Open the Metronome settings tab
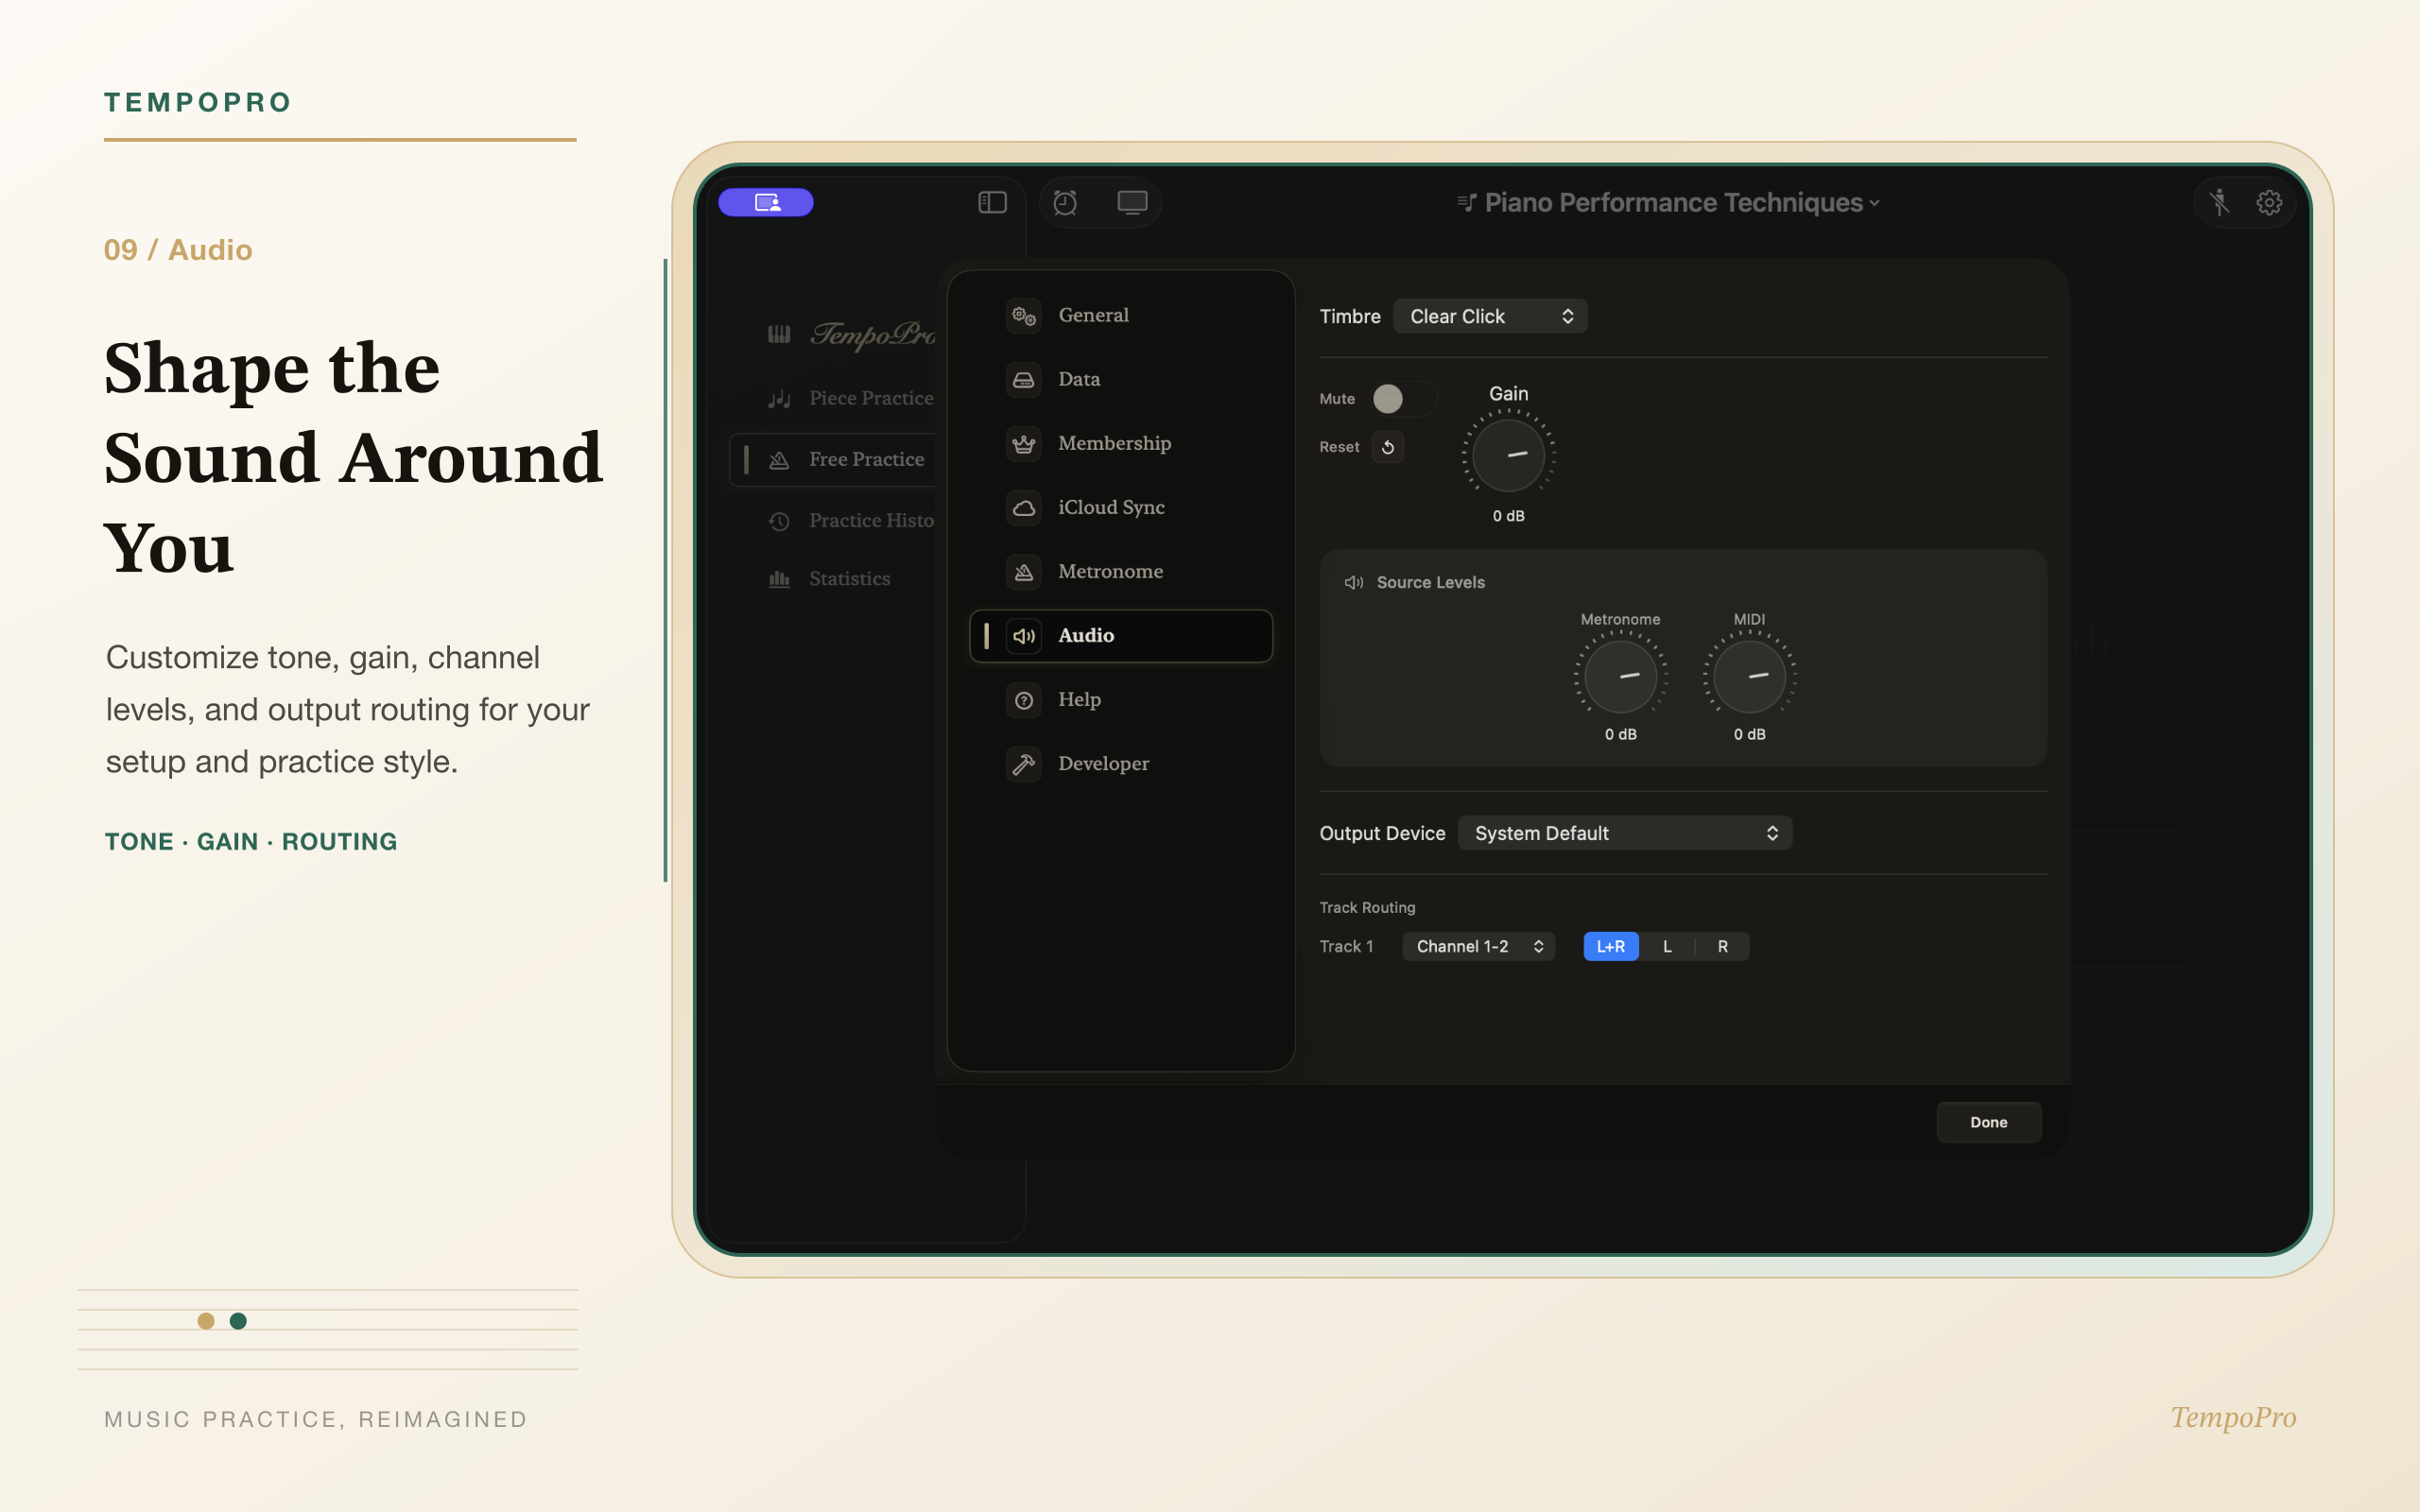This screenshot has height=1512, width=2420. [x=1121, y=572]
